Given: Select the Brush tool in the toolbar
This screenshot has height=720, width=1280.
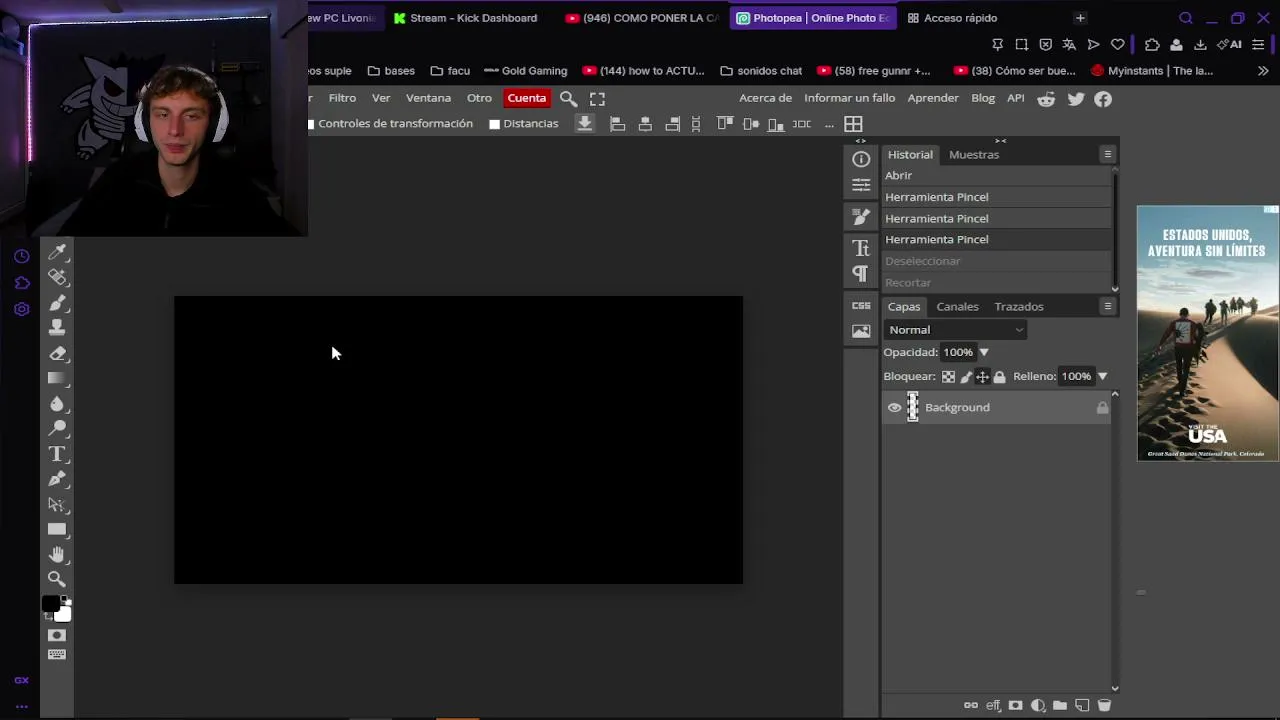Looking at the screenshot, I should coord(57,302).
